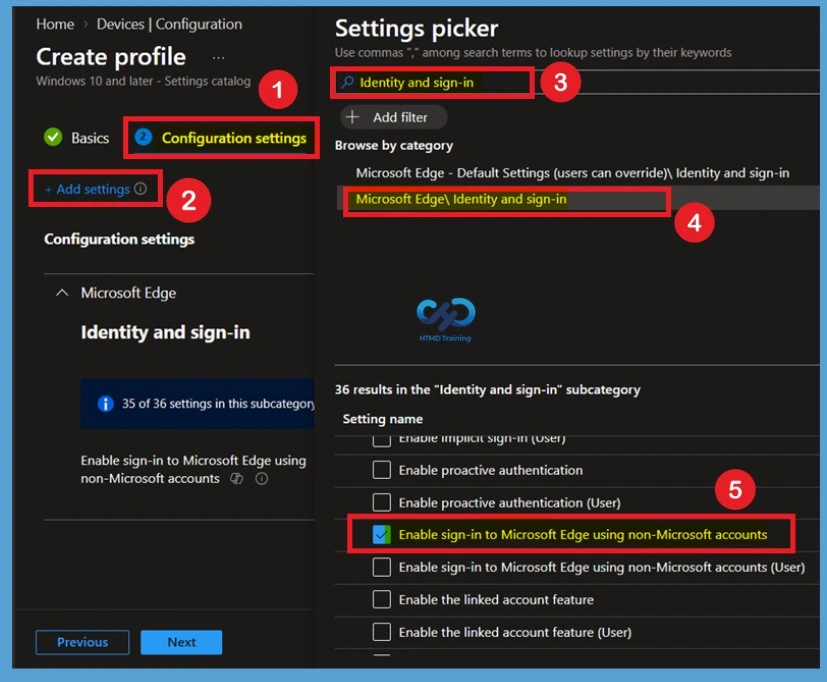Open the ellipsis menu beside Create profile
Viewport: 827px width, 682px height.
218,57
